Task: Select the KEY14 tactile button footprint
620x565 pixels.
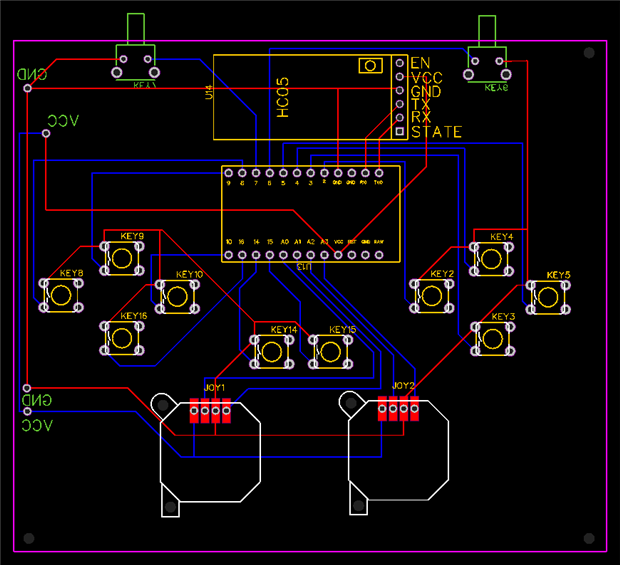Action: point(272,352)
